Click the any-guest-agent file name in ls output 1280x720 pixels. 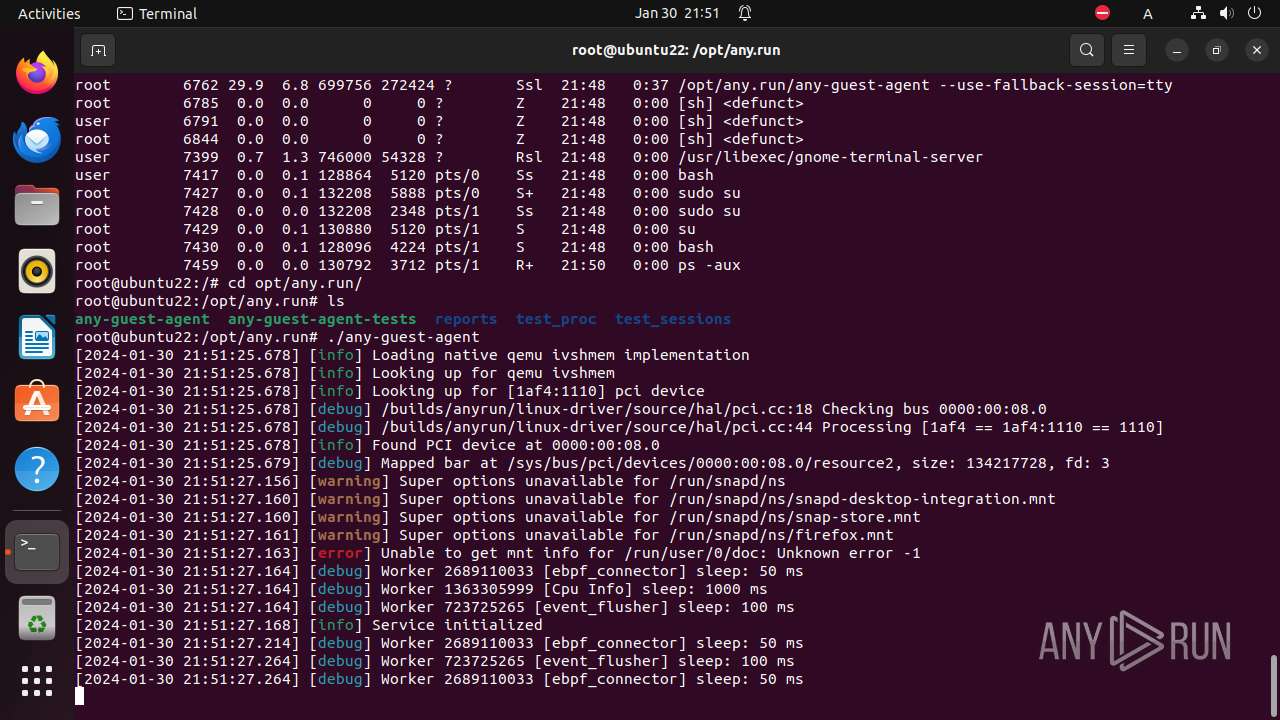coord(142,319)
